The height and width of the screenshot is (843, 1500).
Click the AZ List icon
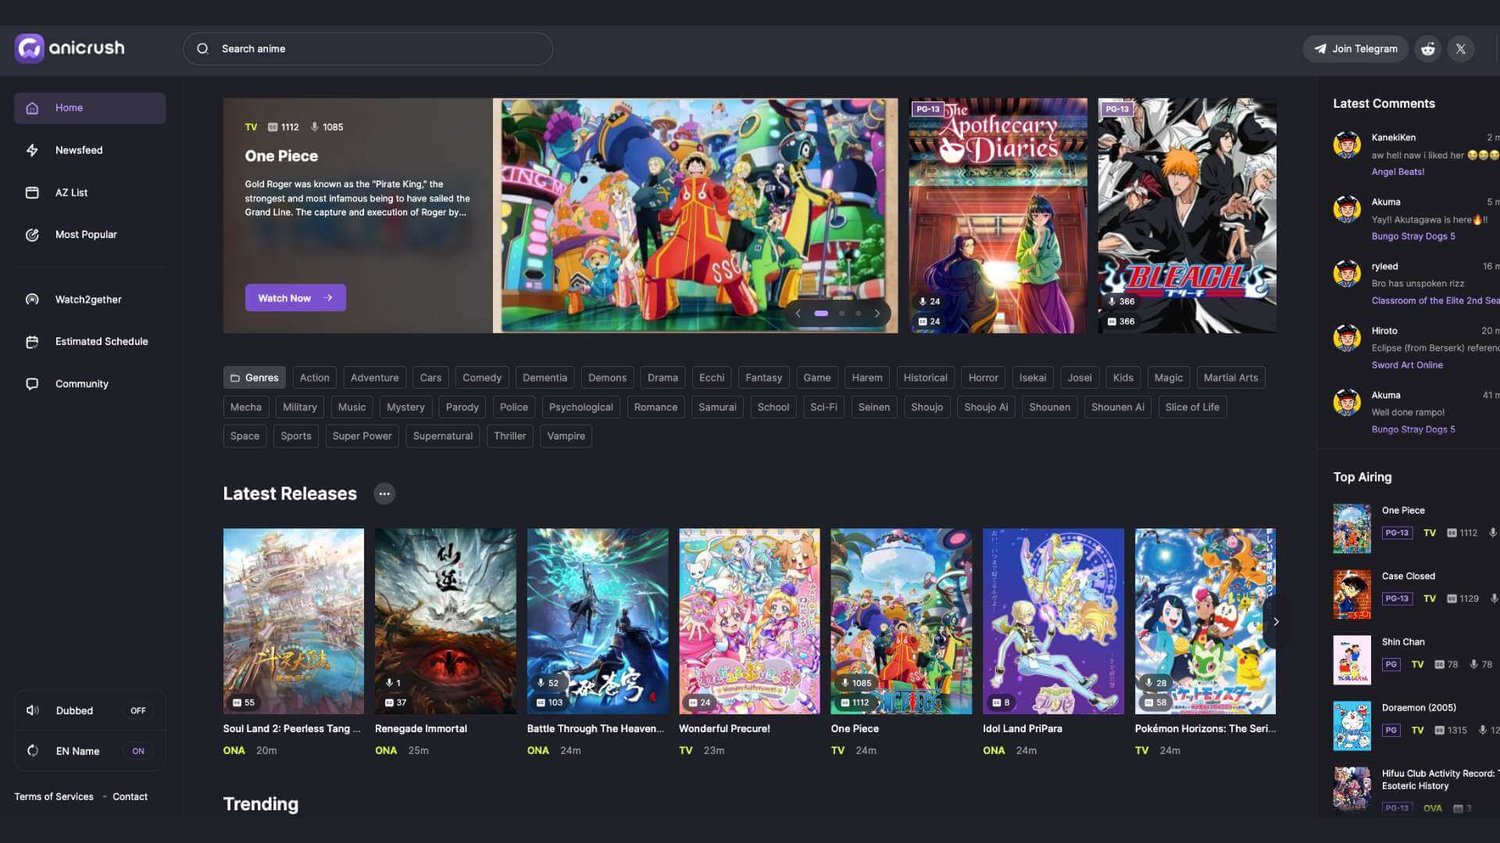click(x=32, y=192)
